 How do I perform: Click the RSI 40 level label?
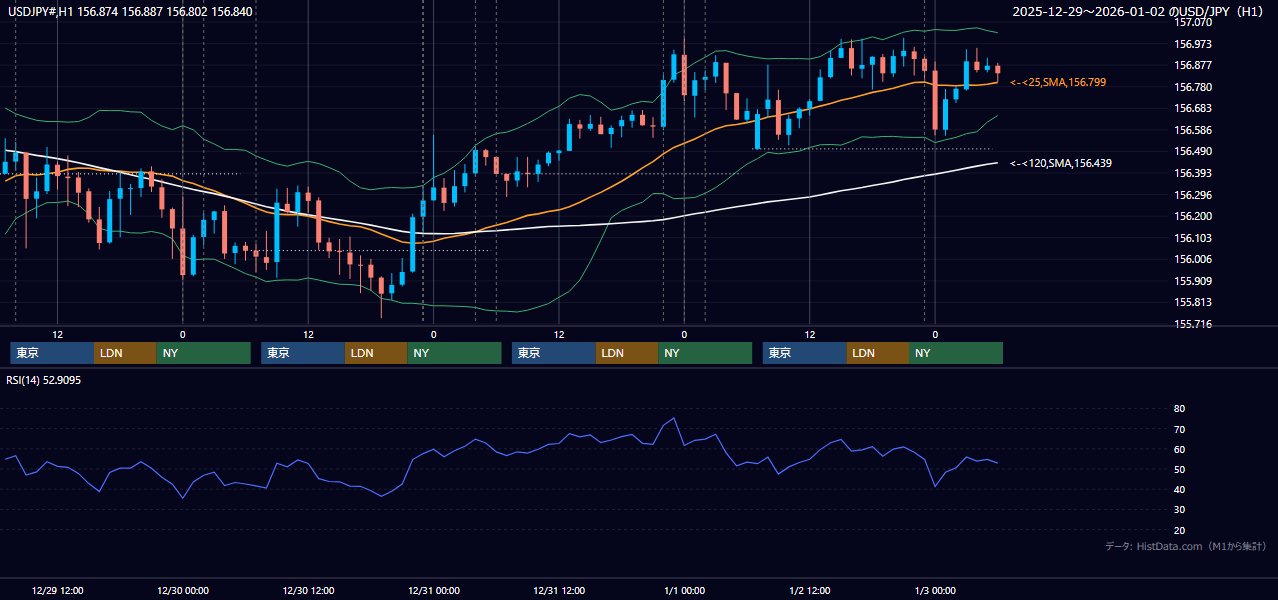[1179, 489]
